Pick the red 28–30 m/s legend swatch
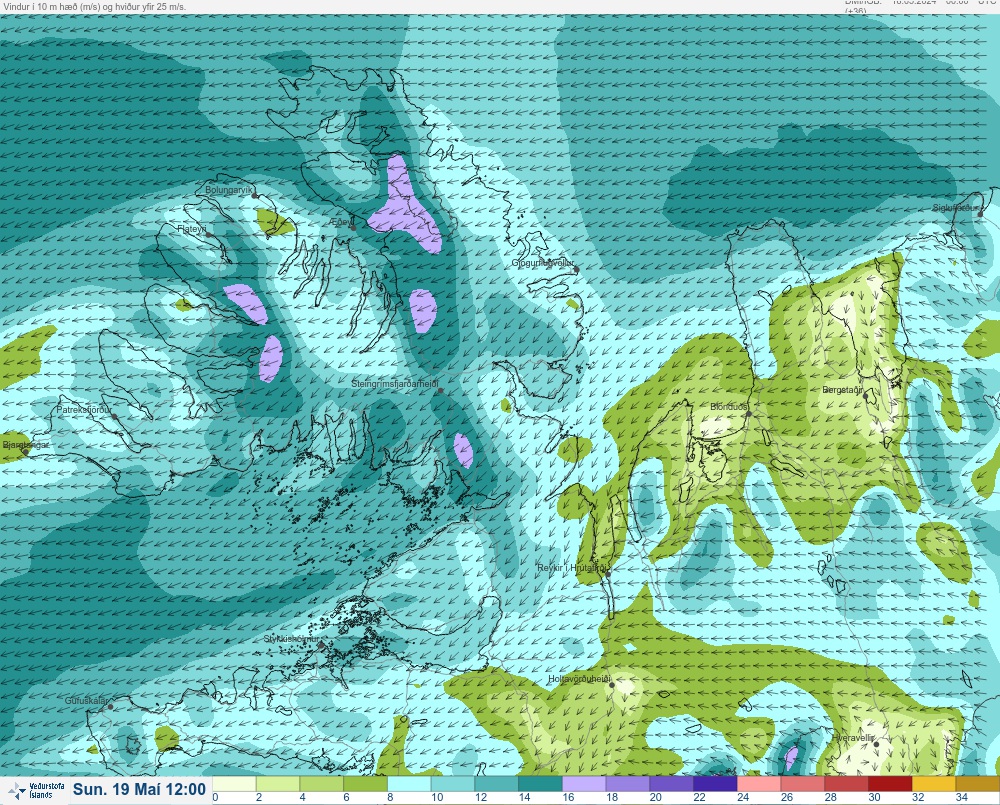1000x805 pixels. coord(846,783)
